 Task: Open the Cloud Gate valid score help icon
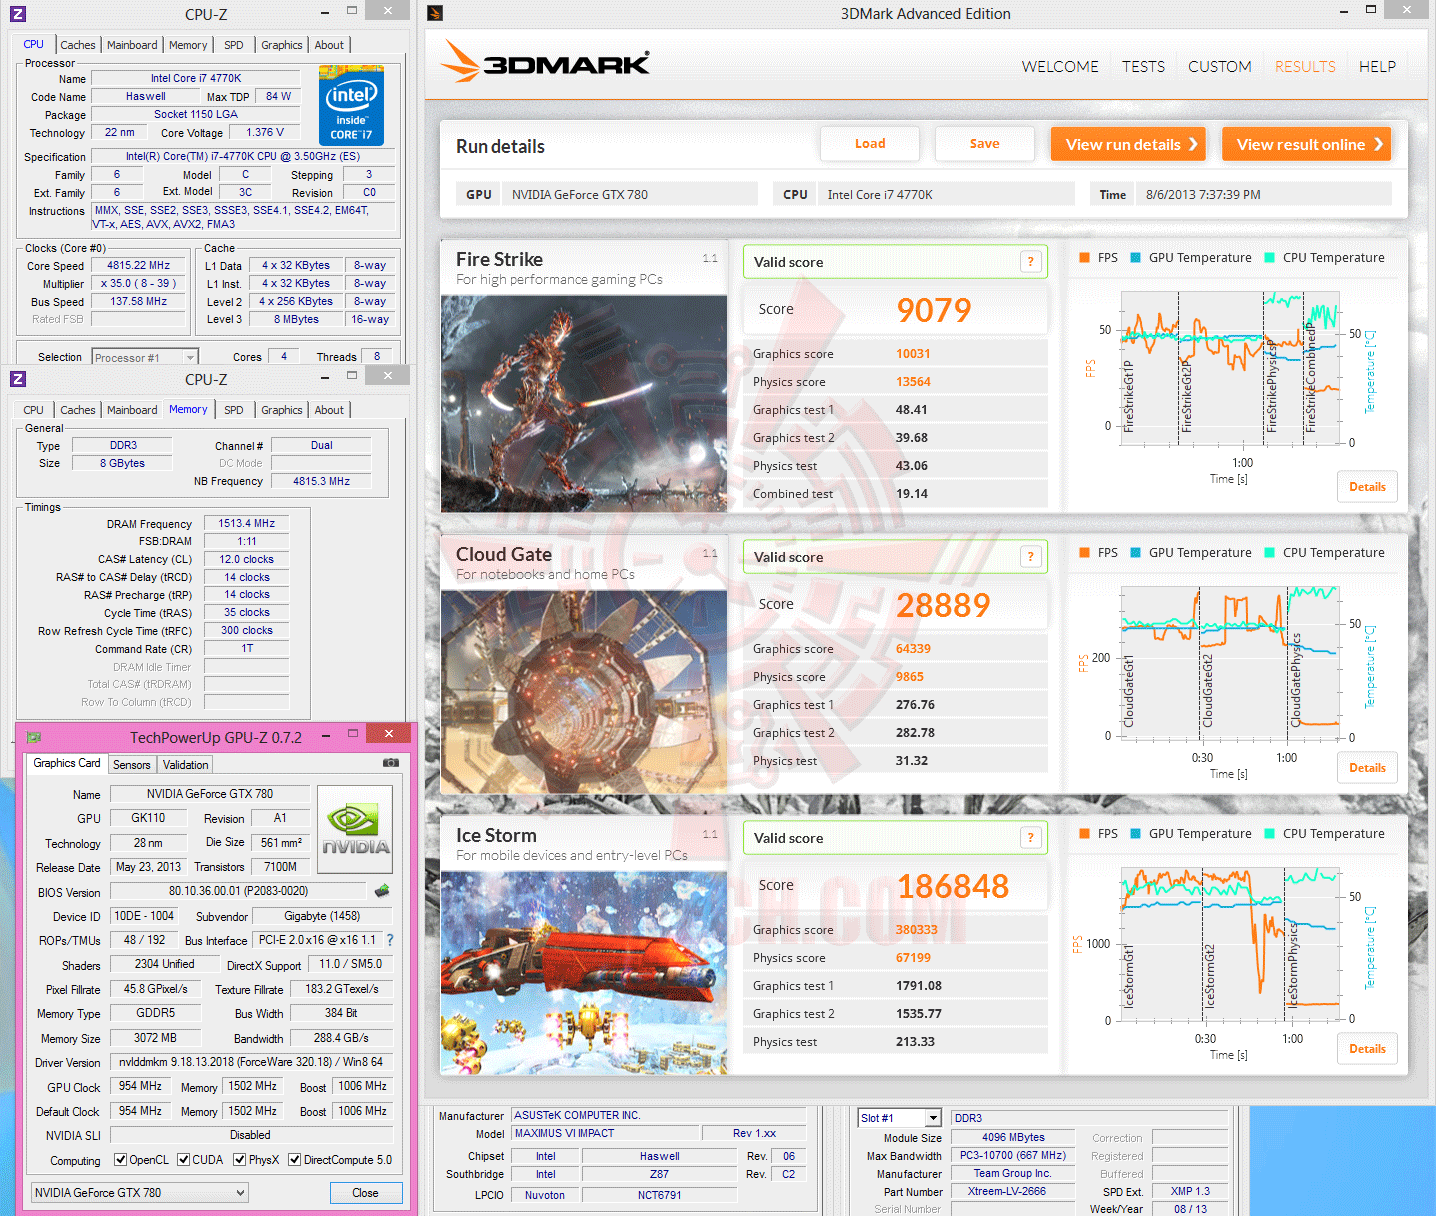click(x=1031, y=557)
